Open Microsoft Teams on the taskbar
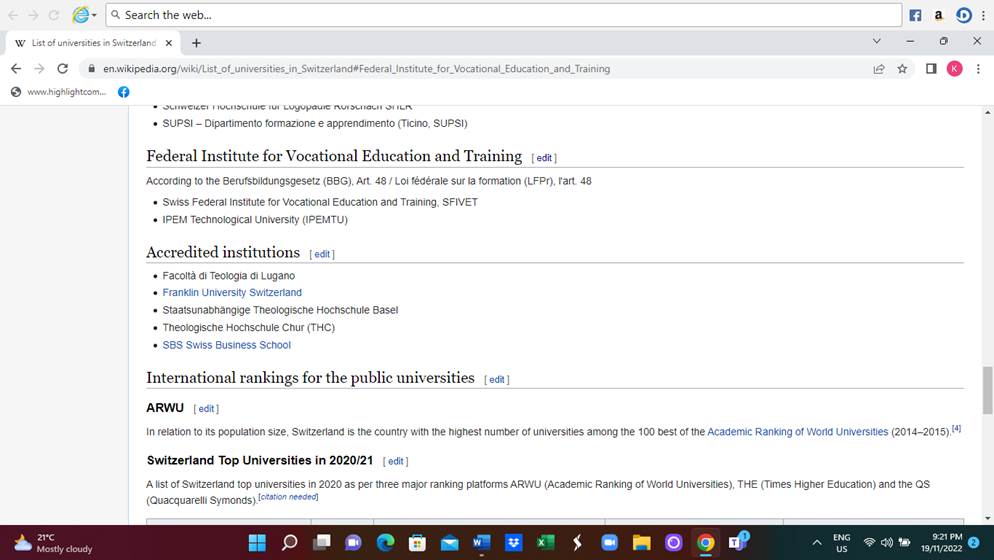 pos(737,542)
